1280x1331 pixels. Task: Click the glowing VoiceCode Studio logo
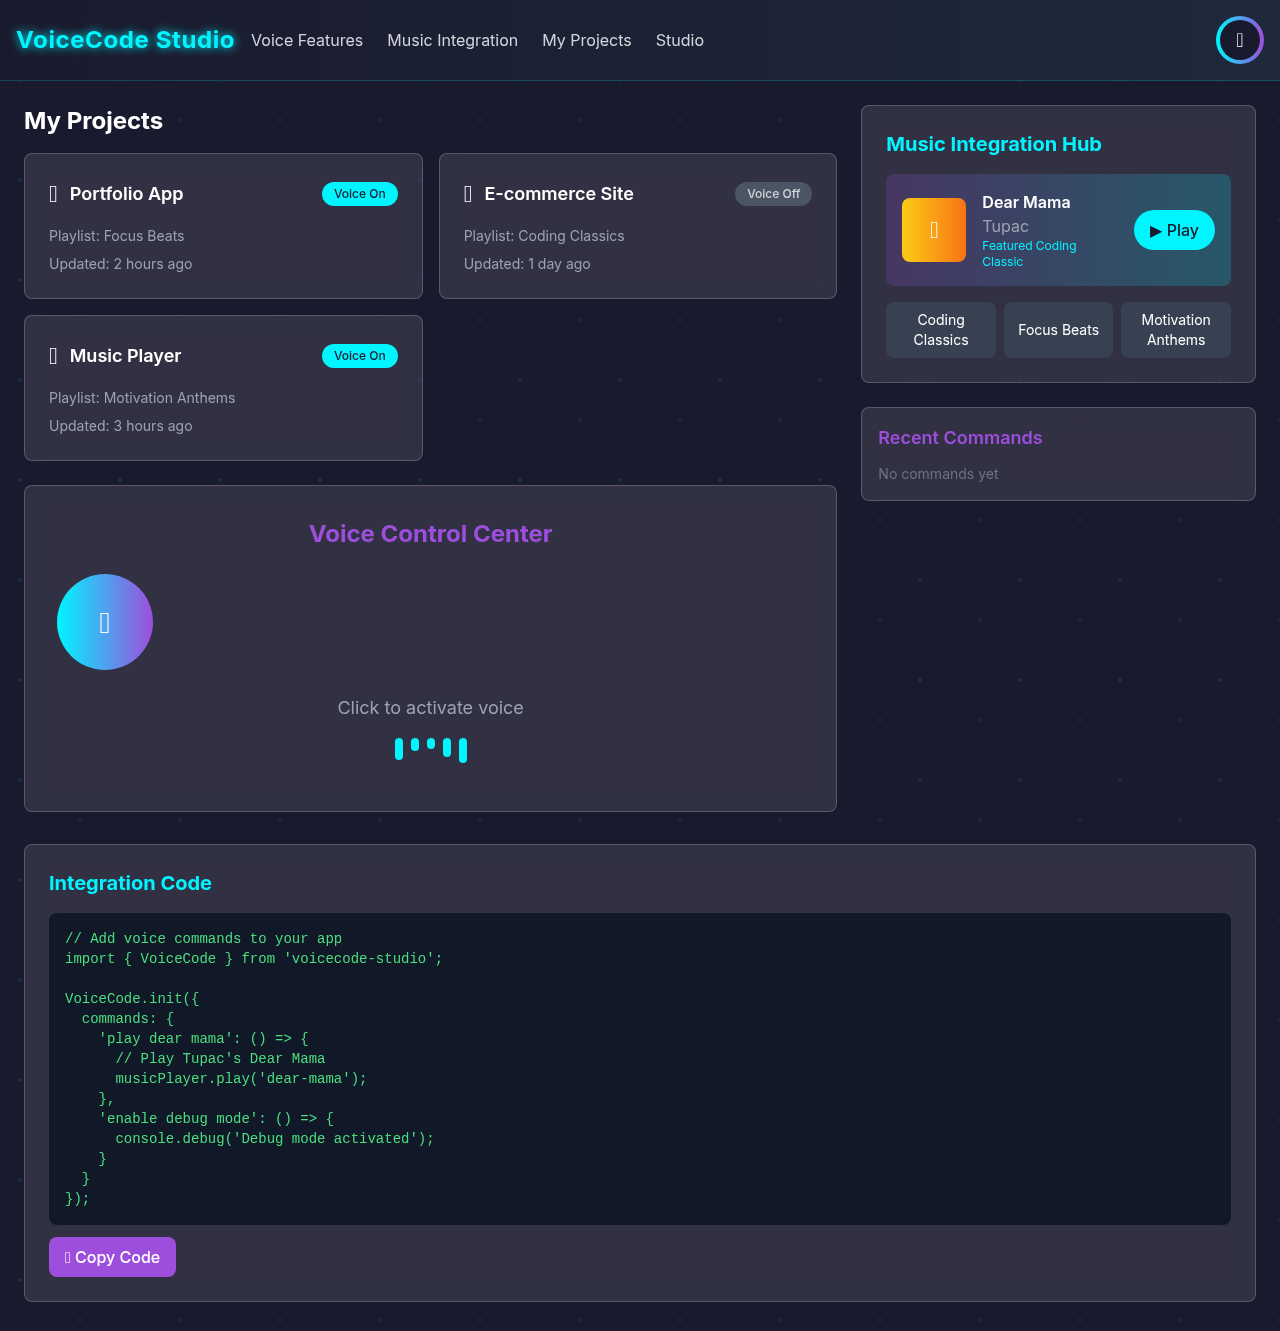124,40
